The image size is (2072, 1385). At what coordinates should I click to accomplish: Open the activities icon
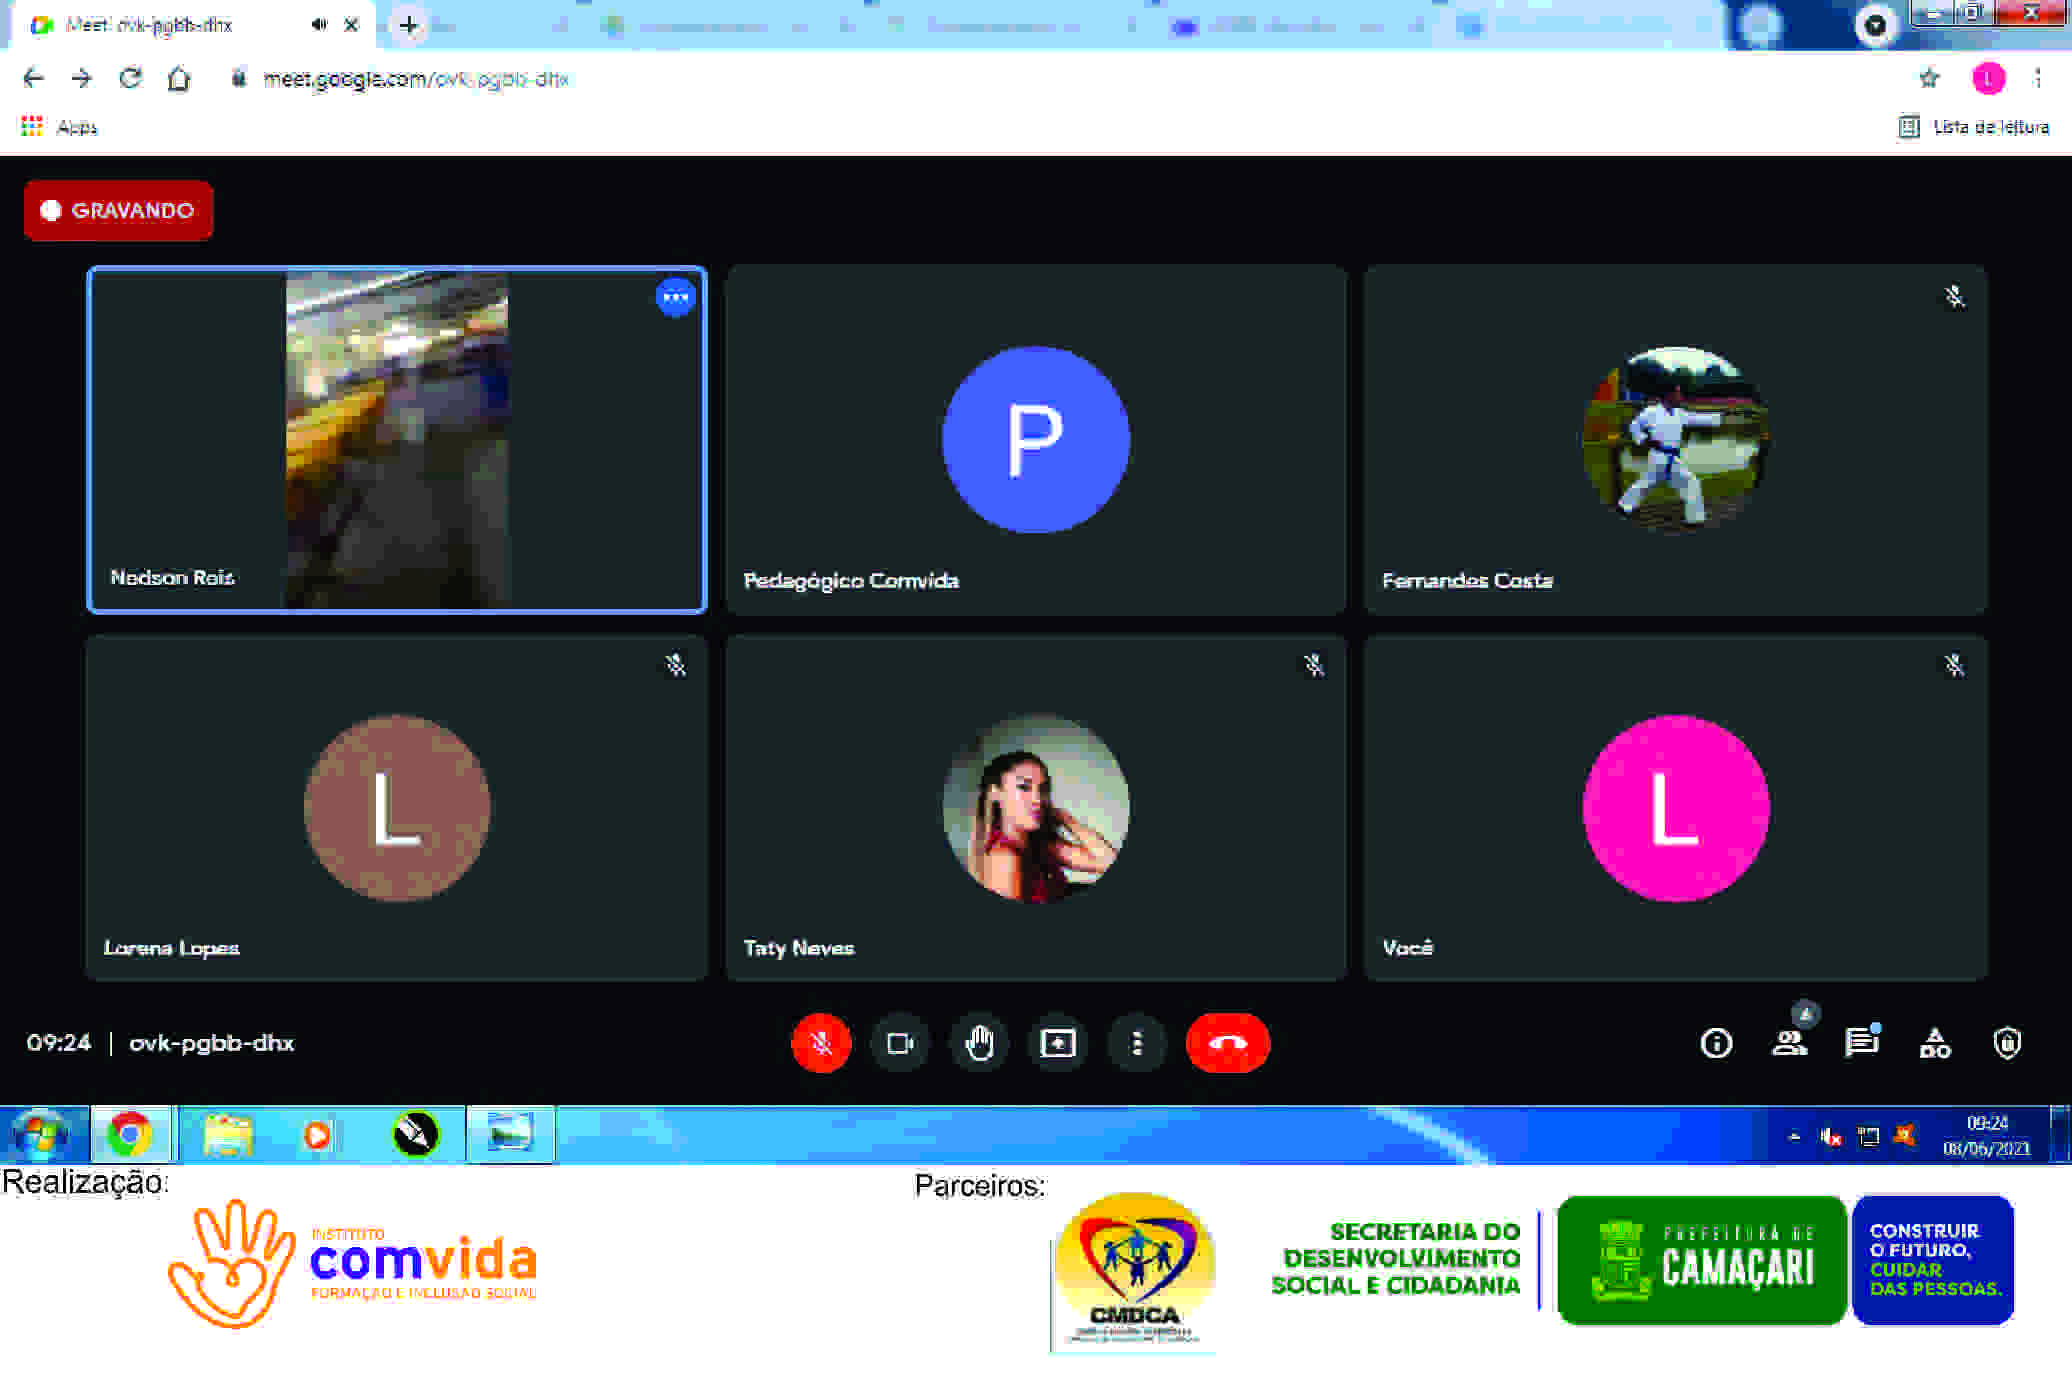click(x=1934, y=1043)
